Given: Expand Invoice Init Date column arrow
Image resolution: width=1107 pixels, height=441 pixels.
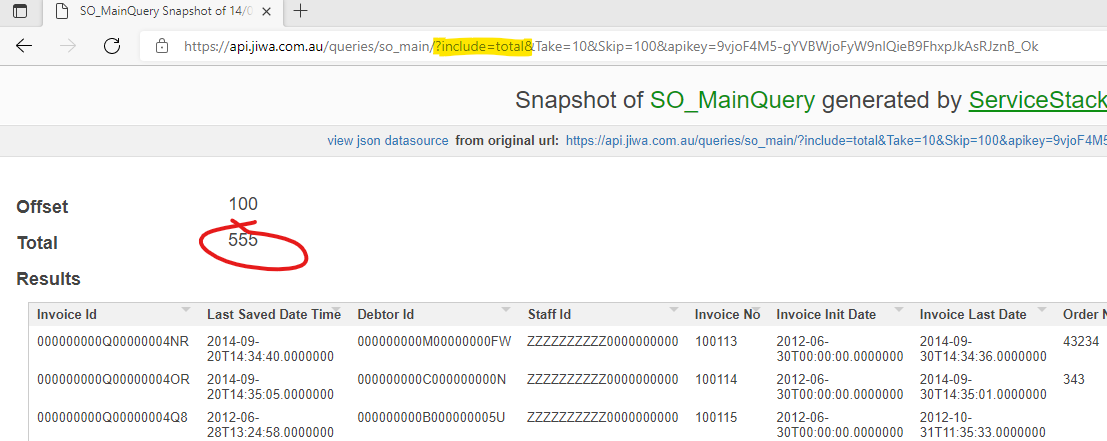Looking at the screenshot, I should click(x=898, y=309).
